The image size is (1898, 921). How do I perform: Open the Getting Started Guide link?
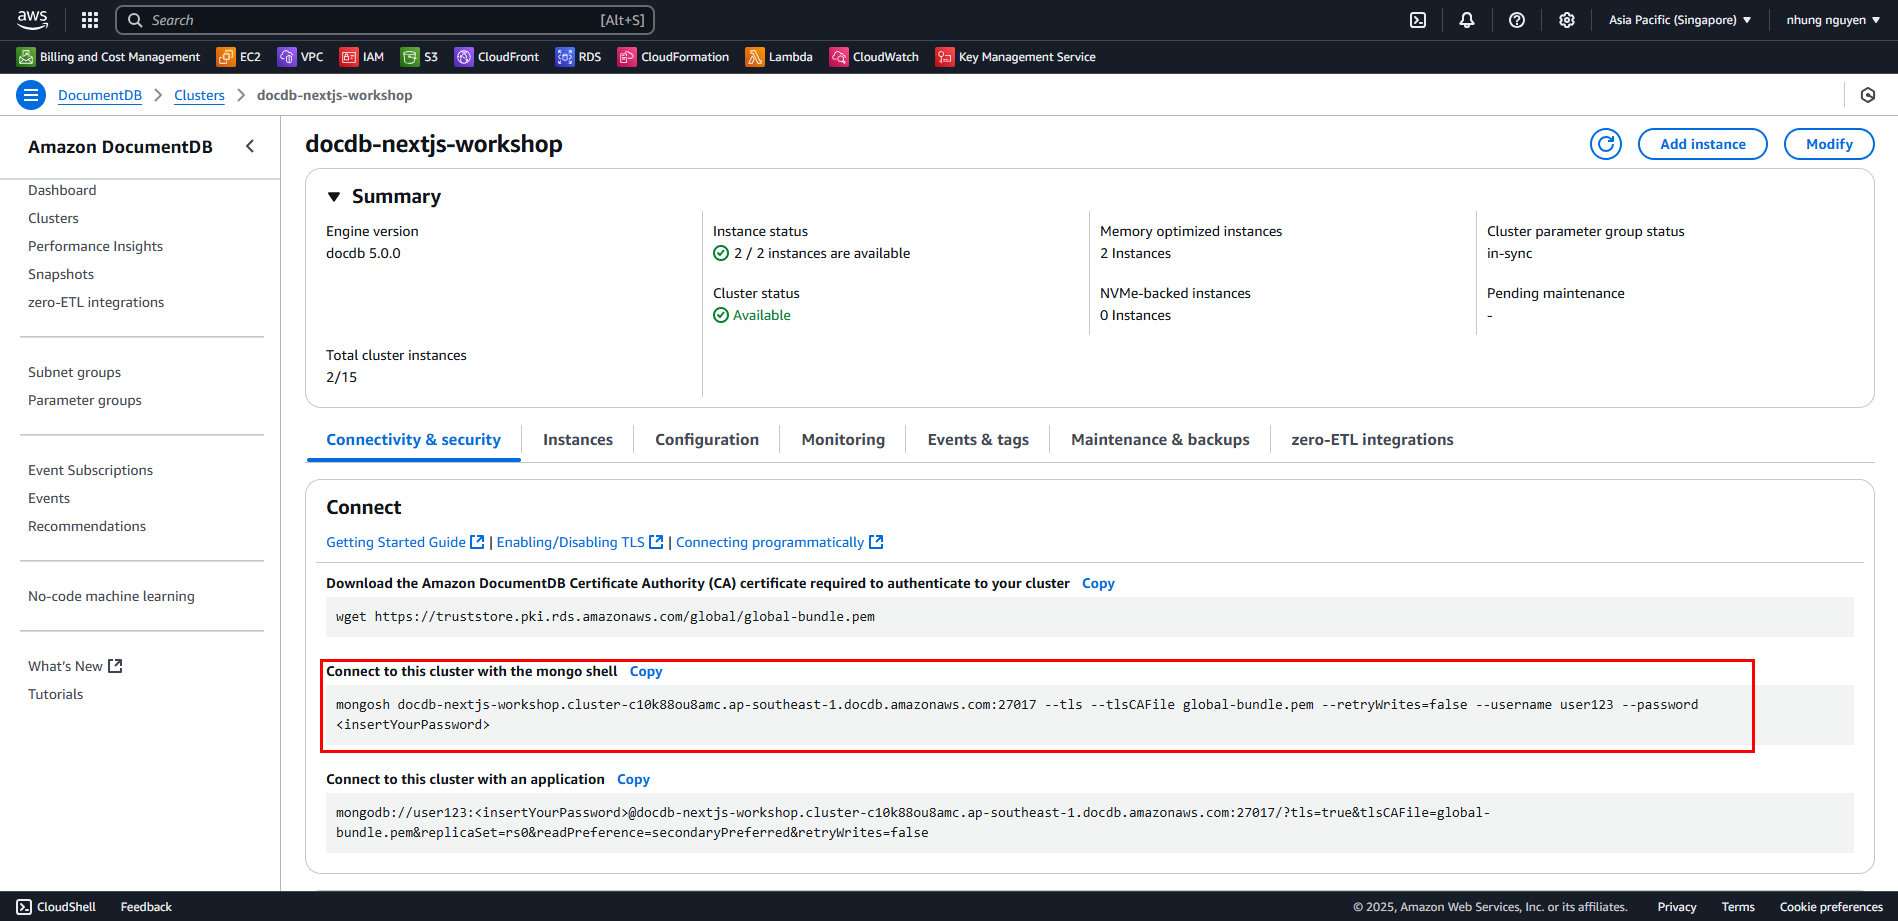click(x=405, y=542)
